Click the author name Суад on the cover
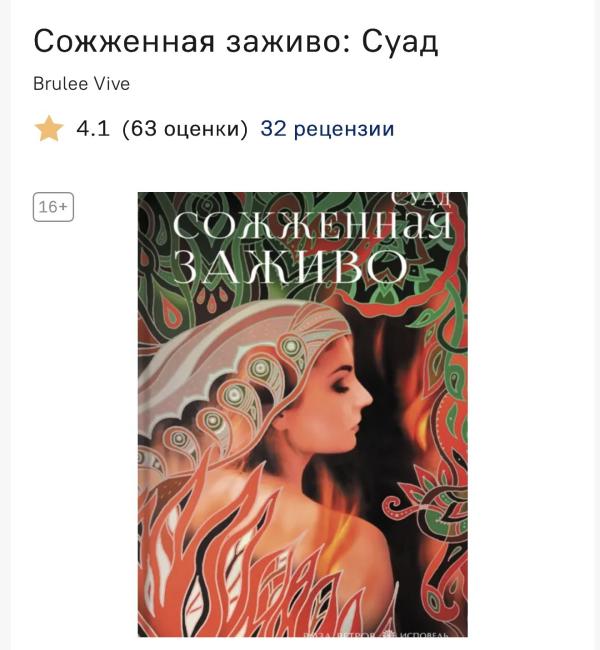Image resolution: width=600 pixels, height=650 pixels. tap(421, 199)
